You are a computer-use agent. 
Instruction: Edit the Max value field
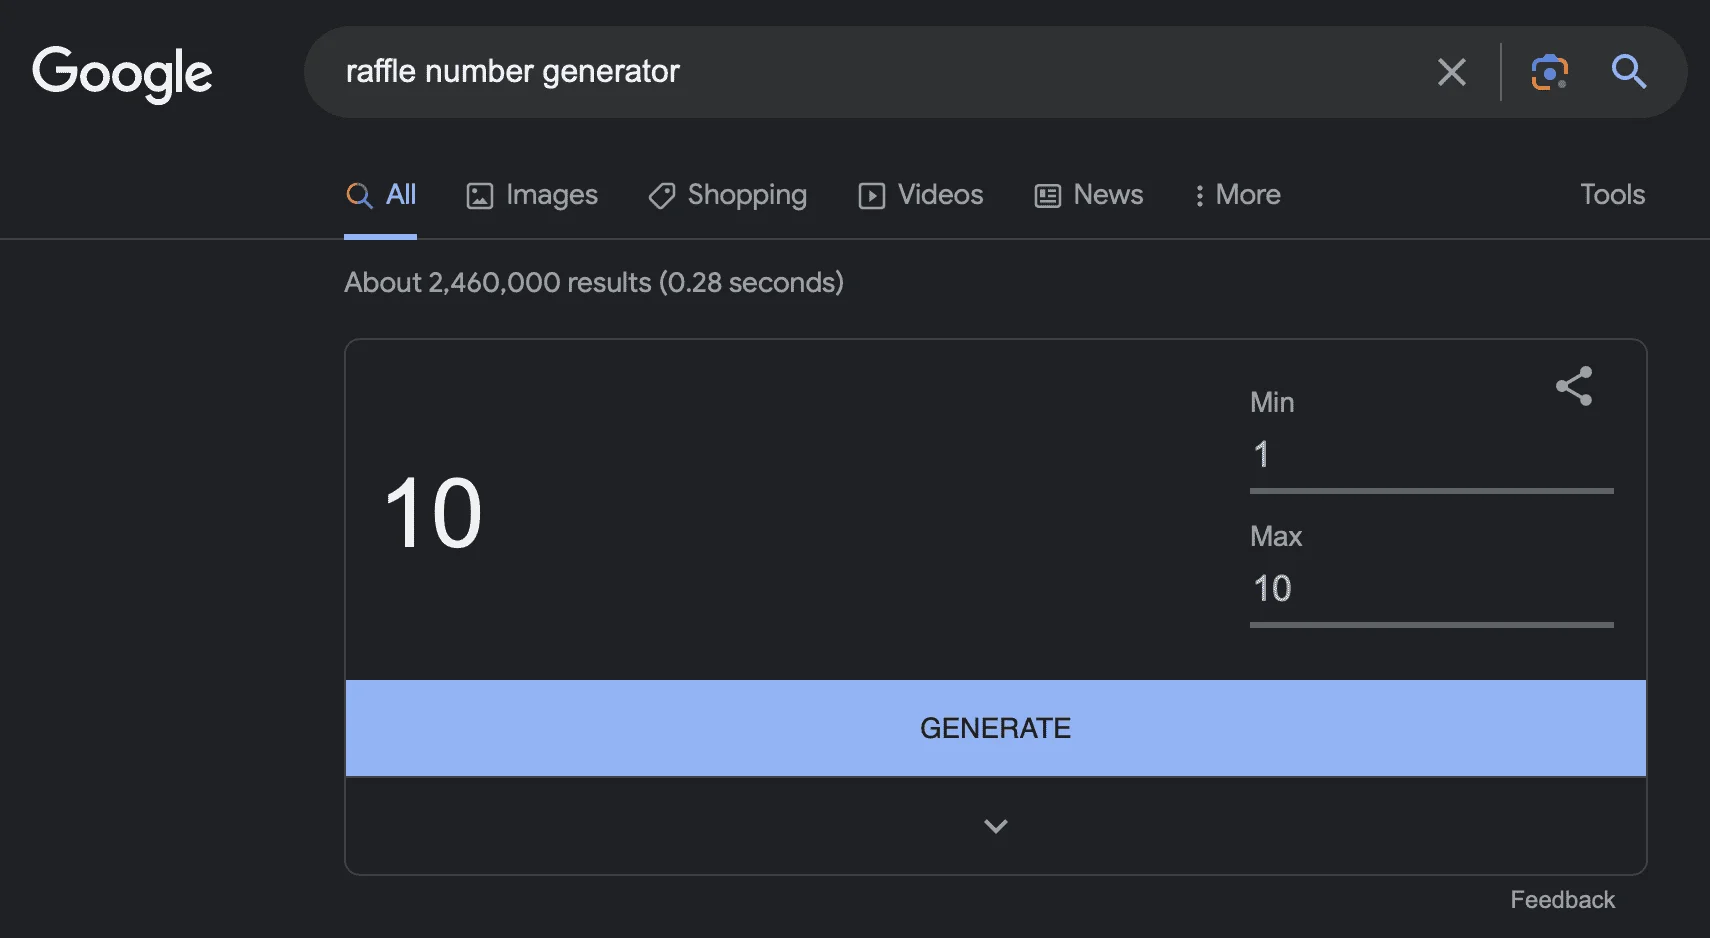pyautogui.click(x=1432, y=589)
